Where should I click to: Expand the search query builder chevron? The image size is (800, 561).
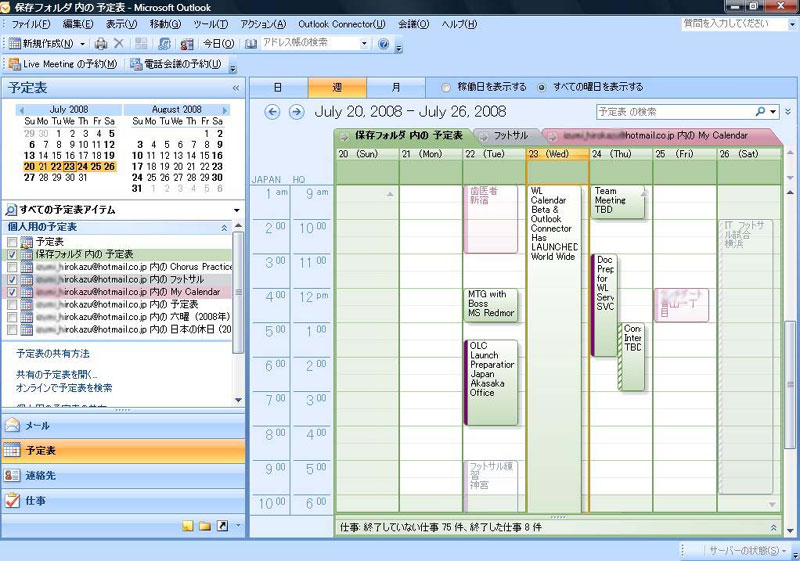788,111
